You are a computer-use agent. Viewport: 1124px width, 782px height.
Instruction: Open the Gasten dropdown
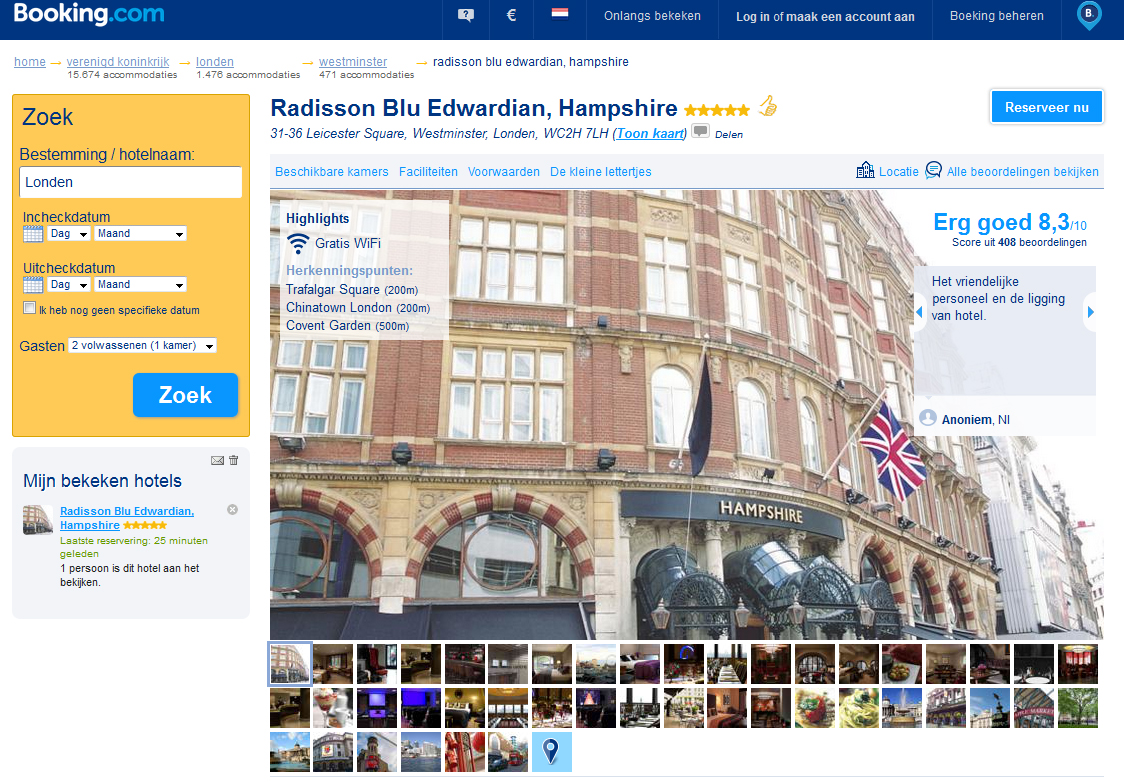pyautogui.click(x=141, y=346)
